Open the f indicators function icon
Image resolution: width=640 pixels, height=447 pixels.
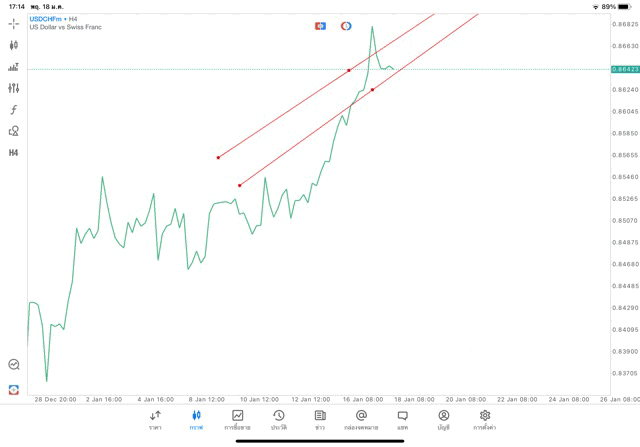(x=13, y=110)
